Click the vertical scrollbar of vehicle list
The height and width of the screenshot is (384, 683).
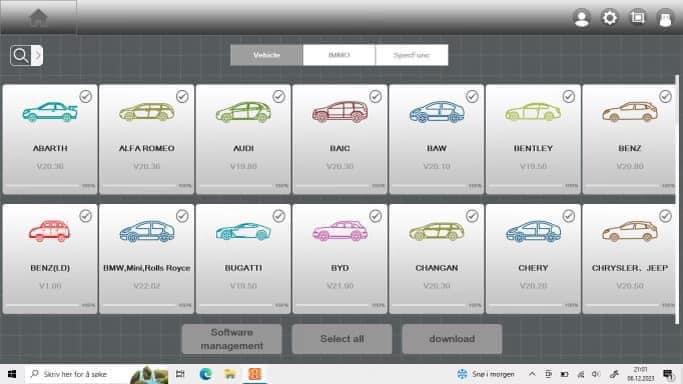coord(676,199)
